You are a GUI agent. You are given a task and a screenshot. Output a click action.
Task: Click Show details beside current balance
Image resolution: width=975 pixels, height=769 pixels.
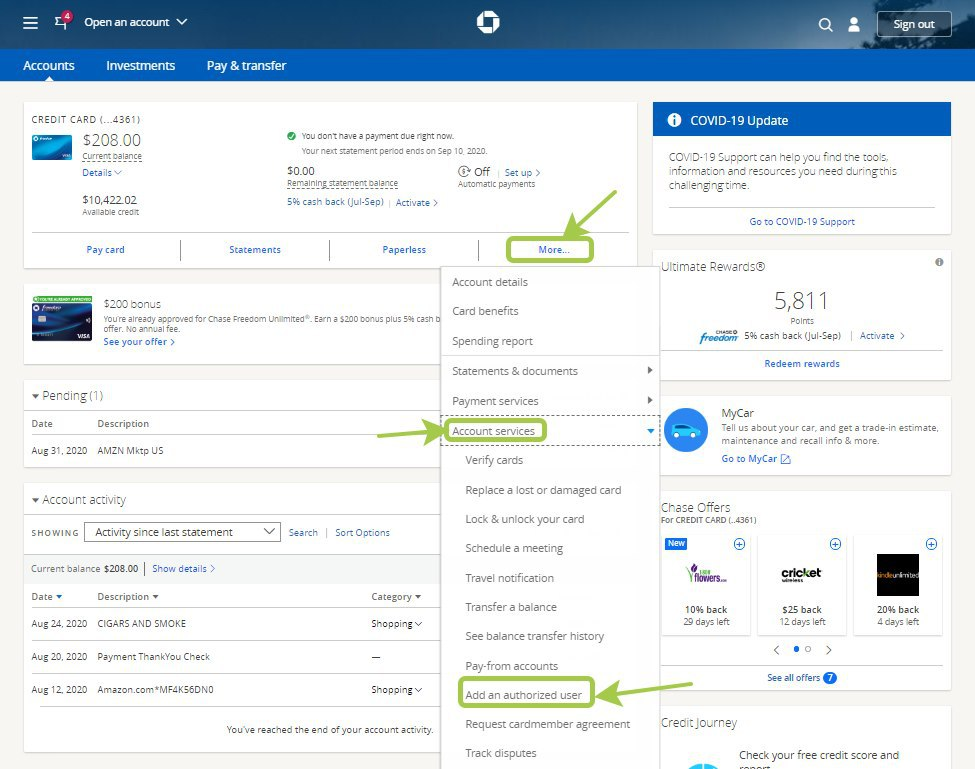(183, 569)
